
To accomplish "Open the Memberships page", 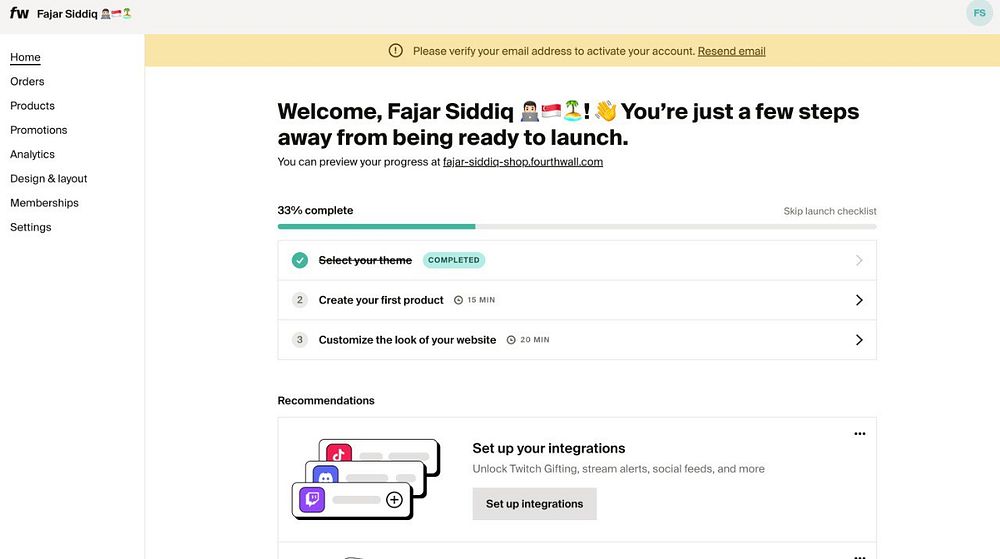I will [44, 203].
